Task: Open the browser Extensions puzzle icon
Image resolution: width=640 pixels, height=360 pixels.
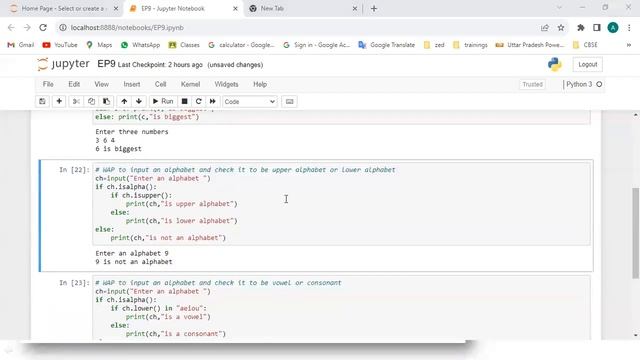Action: tap(580, 28)
